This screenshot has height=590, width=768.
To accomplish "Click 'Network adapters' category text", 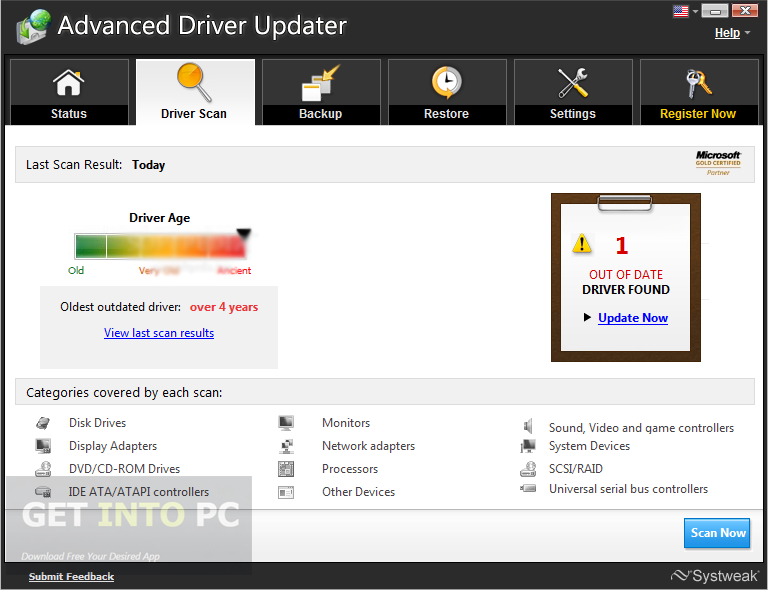I will coord(368,446).
